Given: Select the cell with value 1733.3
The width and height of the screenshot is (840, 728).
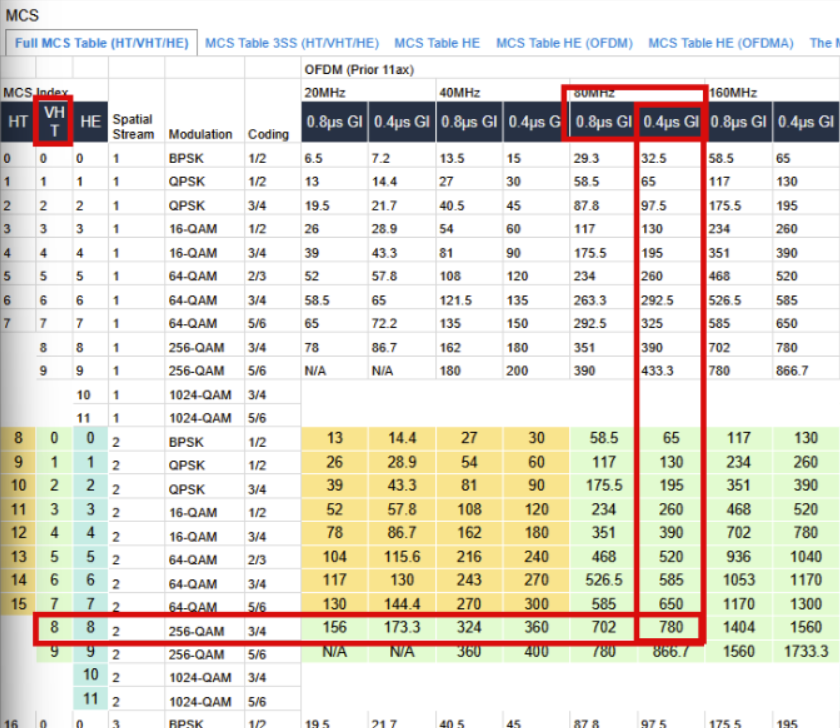Looking at the screenshot, I should pyautogui.click(x=805, y=651).
